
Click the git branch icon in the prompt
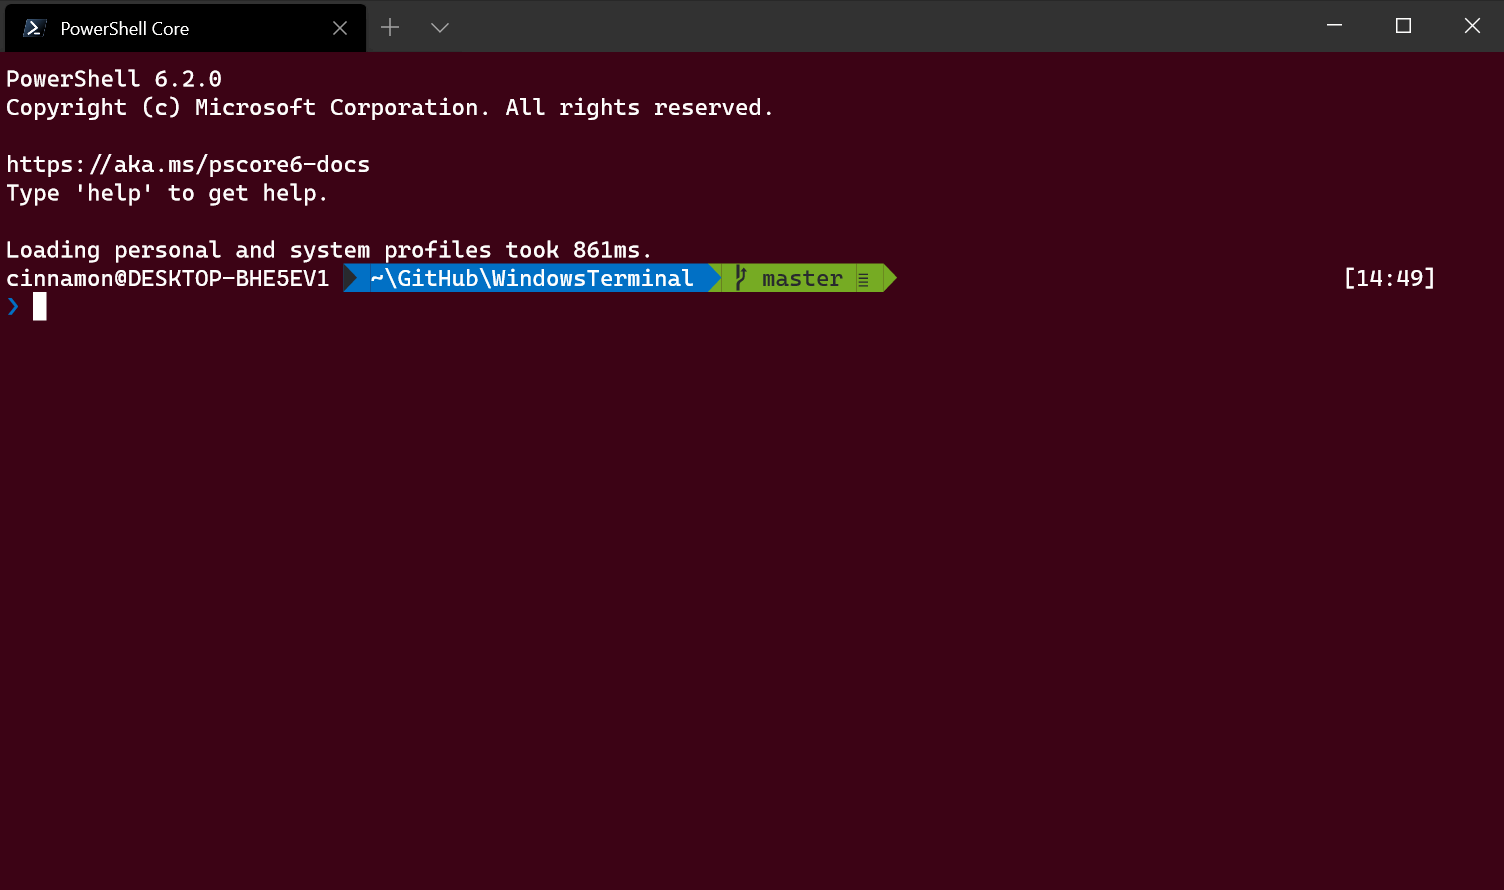739,278
